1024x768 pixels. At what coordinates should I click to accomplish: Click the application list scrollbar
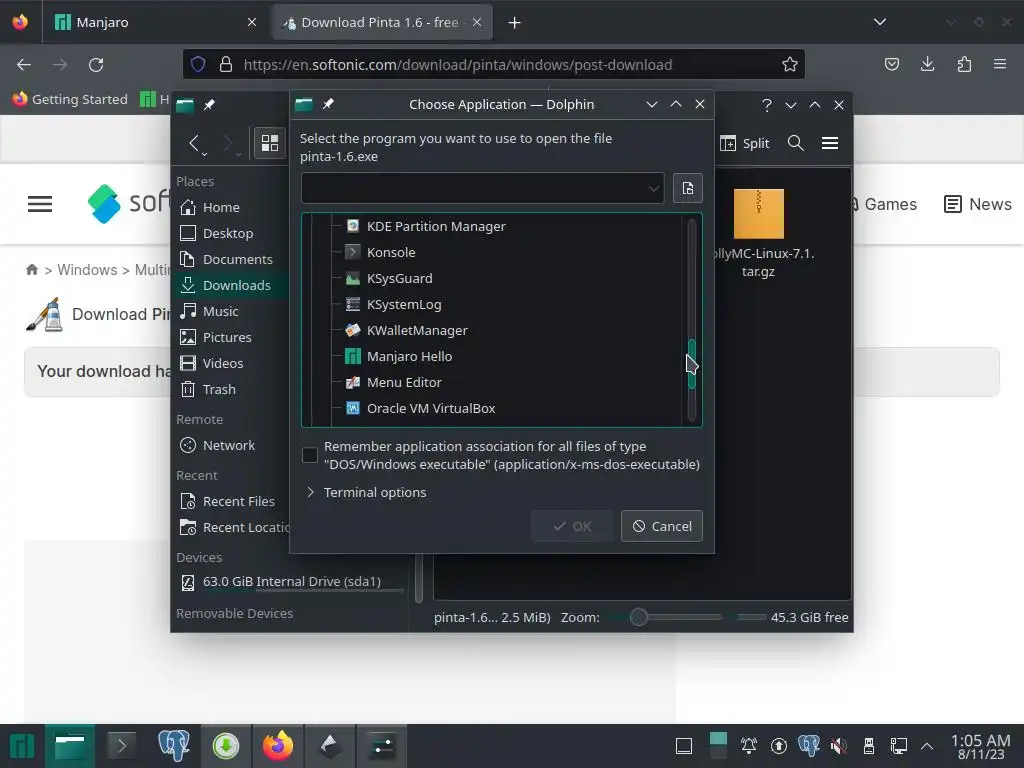point(692,364)
